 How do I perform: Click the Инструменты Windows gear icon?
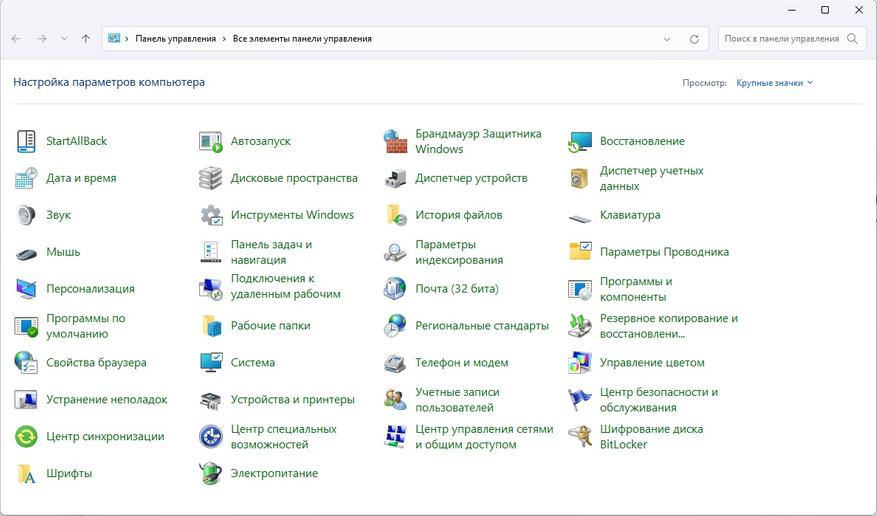coord(211,215)
